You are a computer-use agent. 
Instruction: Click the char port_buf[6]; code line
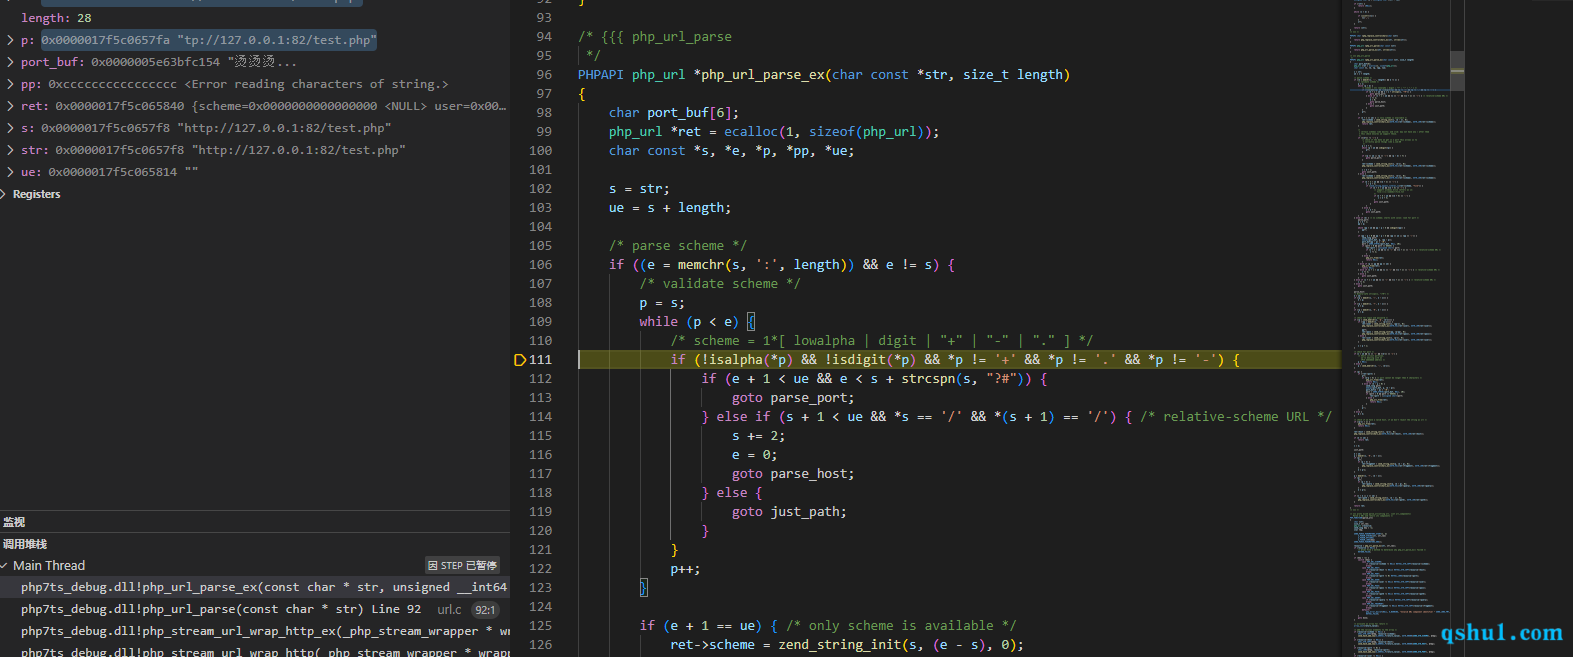[674, 113]
